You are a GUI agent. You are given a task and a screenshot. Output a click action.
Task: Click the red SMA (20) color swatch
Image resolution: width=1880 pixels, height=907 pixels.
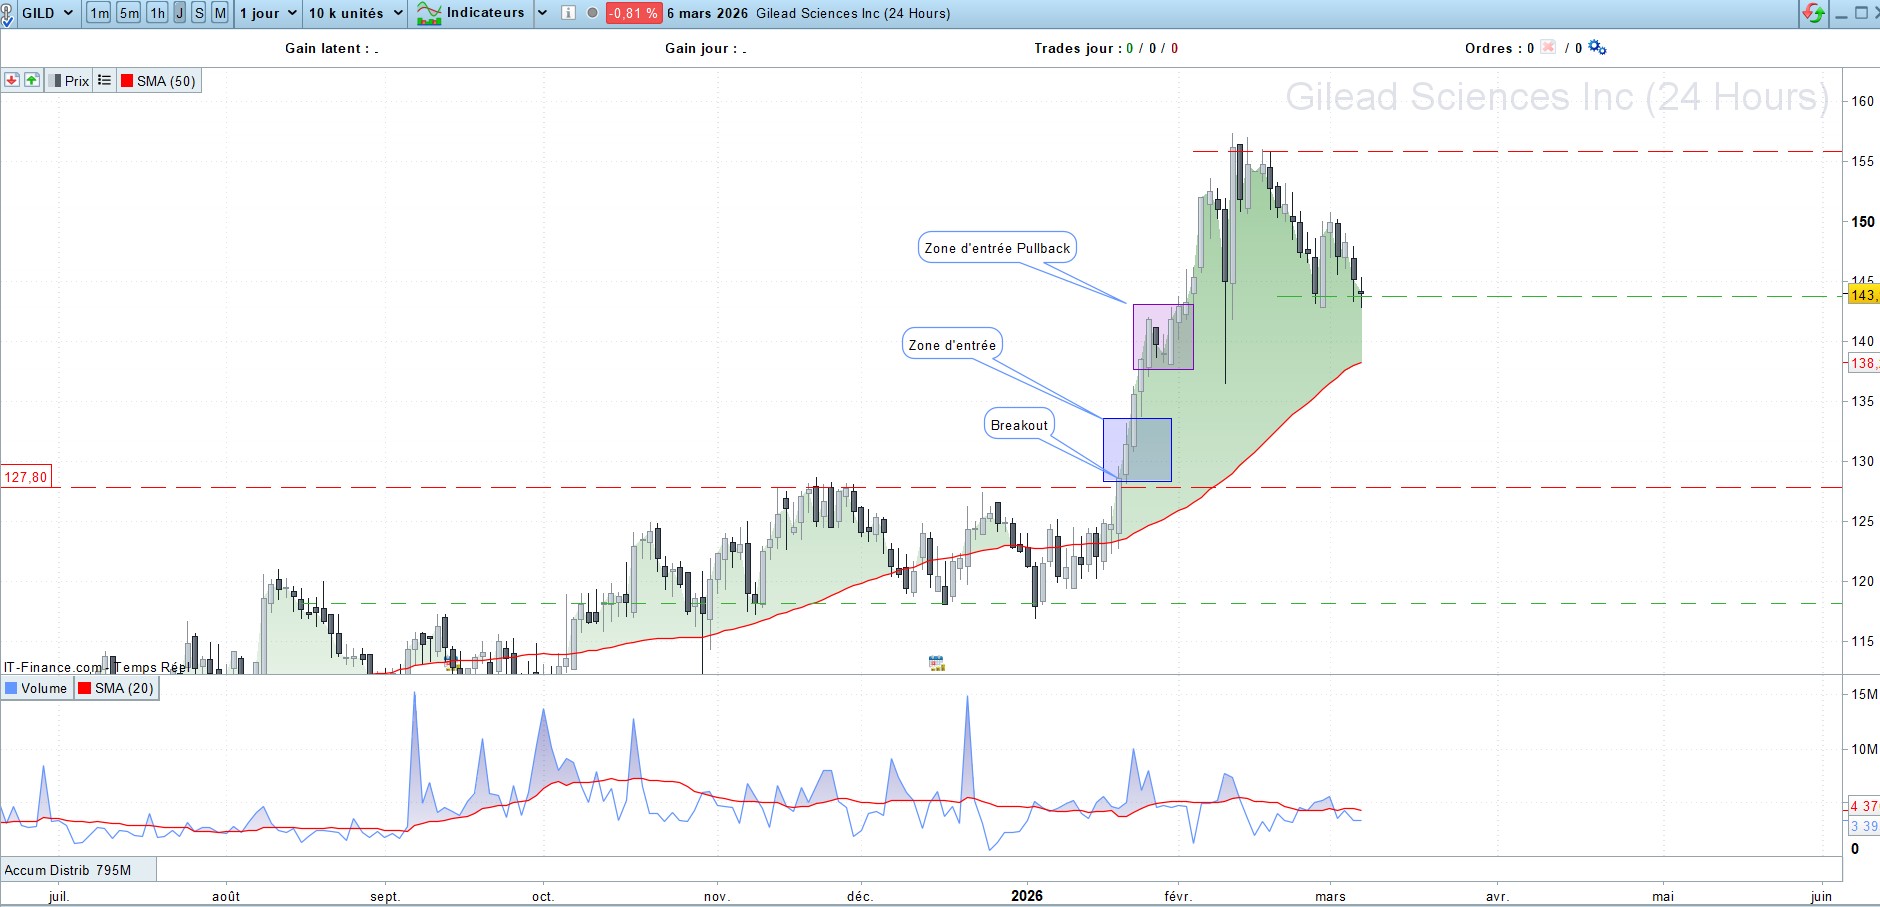85,688
